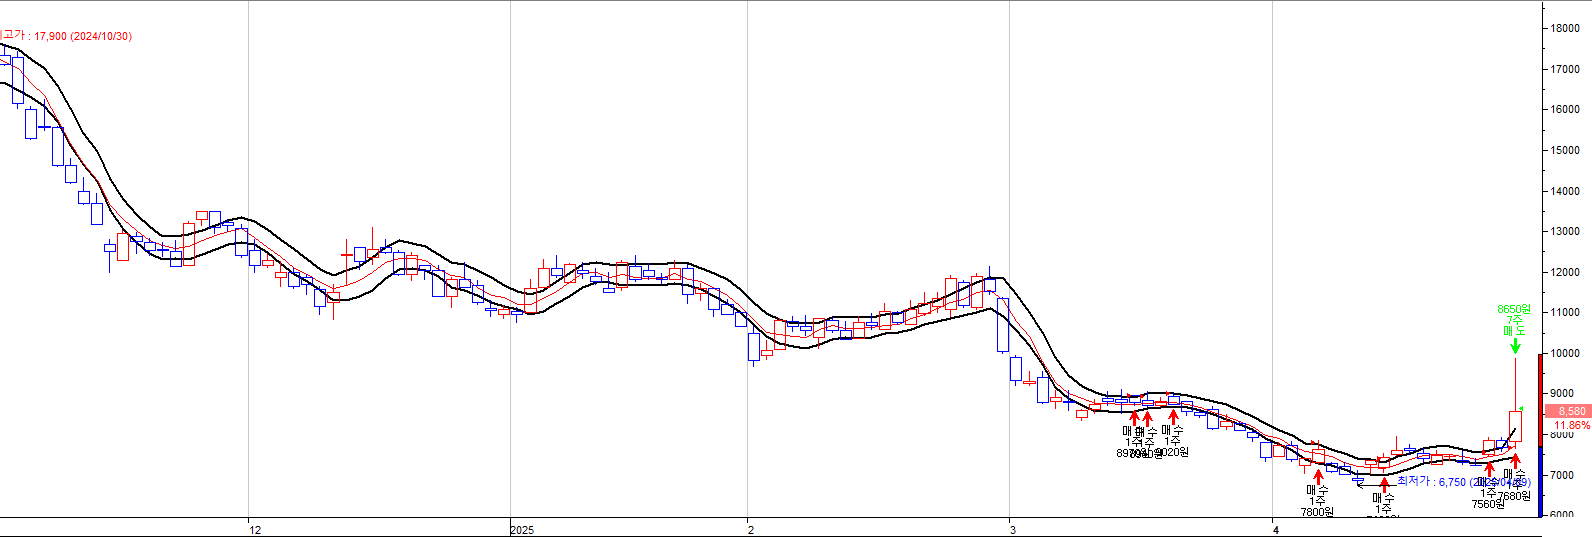This screenshot has height=537, width=1592.
Task: Select the 8650원 sell price label
Action: (x=1513, y=310)
